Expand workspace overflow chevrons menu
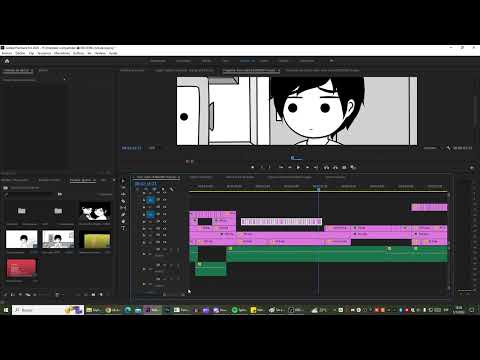Screen dimensions: 480x360 (x=331, y=61)
